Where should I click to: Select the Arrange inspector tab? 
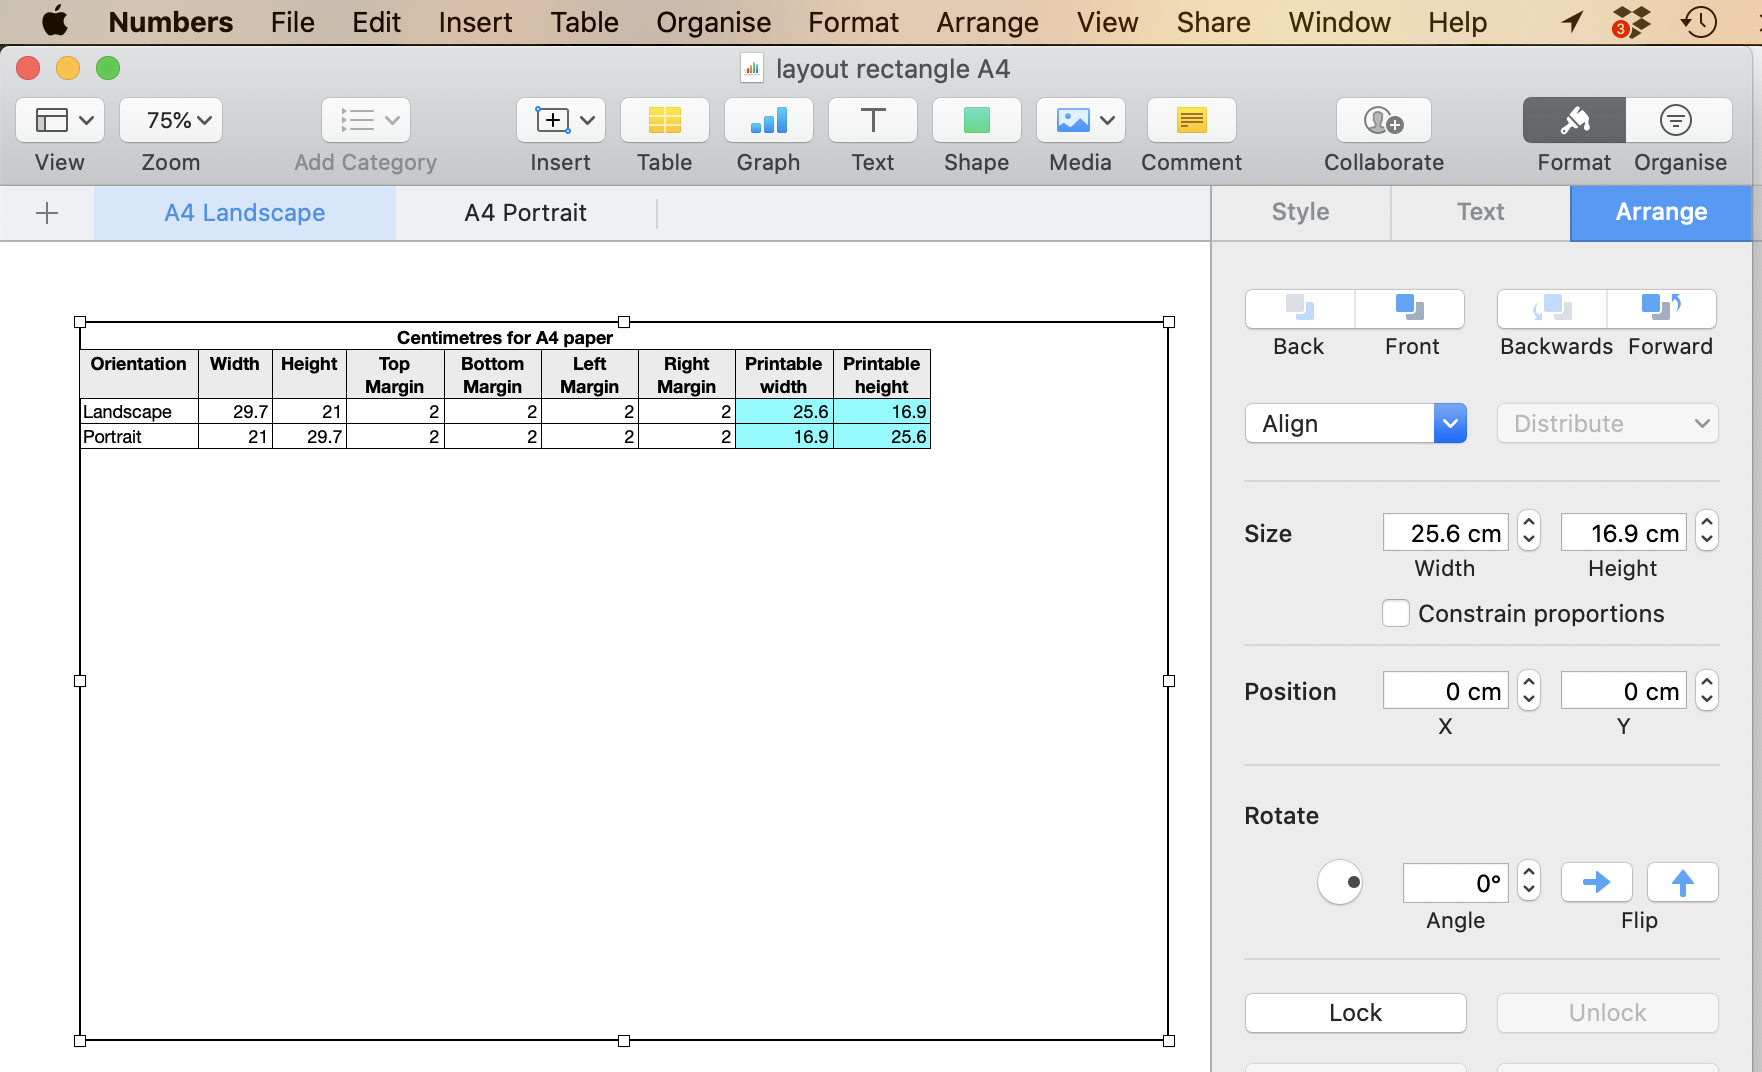point(1661,212)
